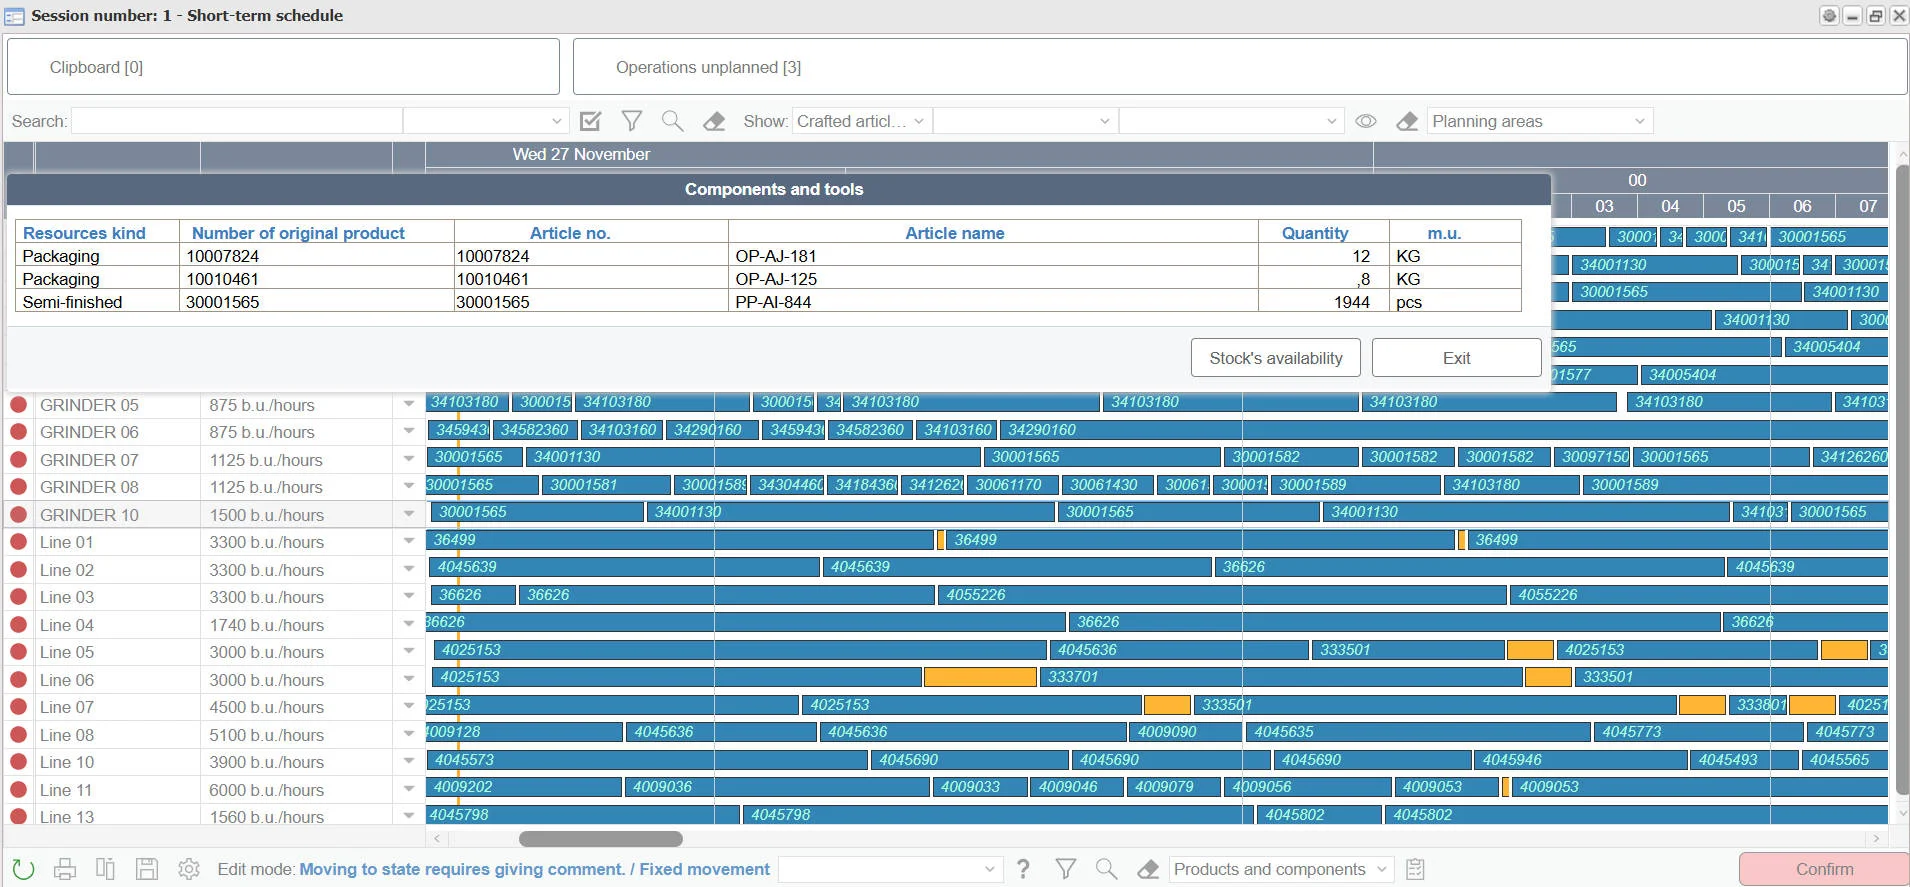The height and width of the screenshot is (887, 1910).
Task: Click the Stock's availability button
Action: [x=1276, y=358]
